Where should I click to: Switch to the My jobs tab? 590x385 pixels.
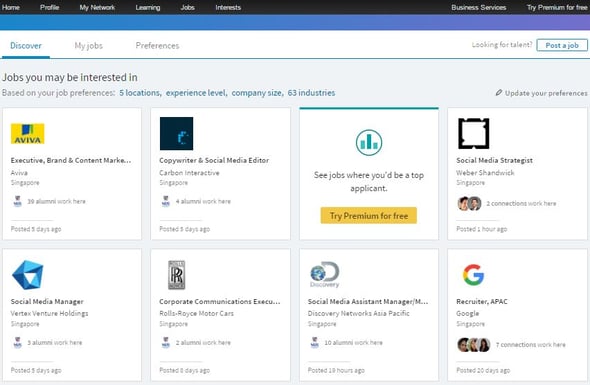pyautogui.click(x=88, y=46)
